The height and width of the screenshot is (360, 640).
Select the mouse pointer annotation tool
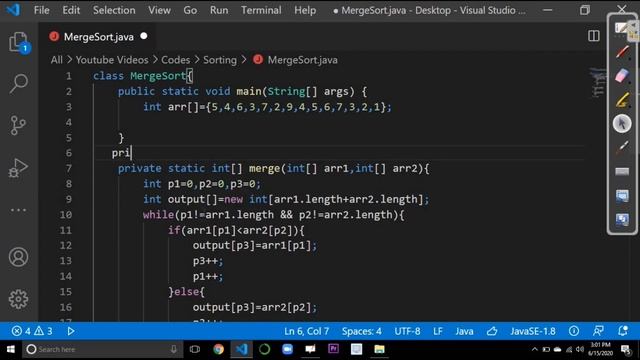coord(622,123)
